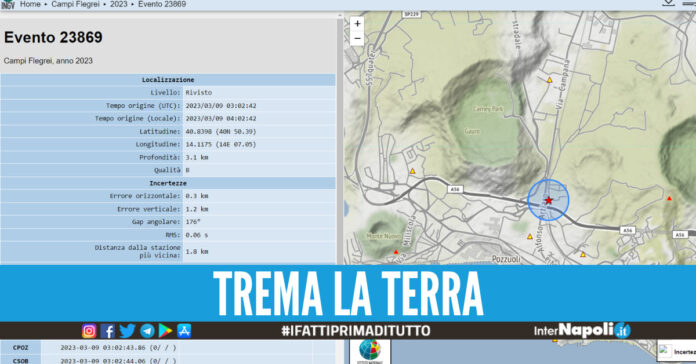696x364 pixels.
Task: Click the CPOZ station row code
Action: [x=20, y=348]
